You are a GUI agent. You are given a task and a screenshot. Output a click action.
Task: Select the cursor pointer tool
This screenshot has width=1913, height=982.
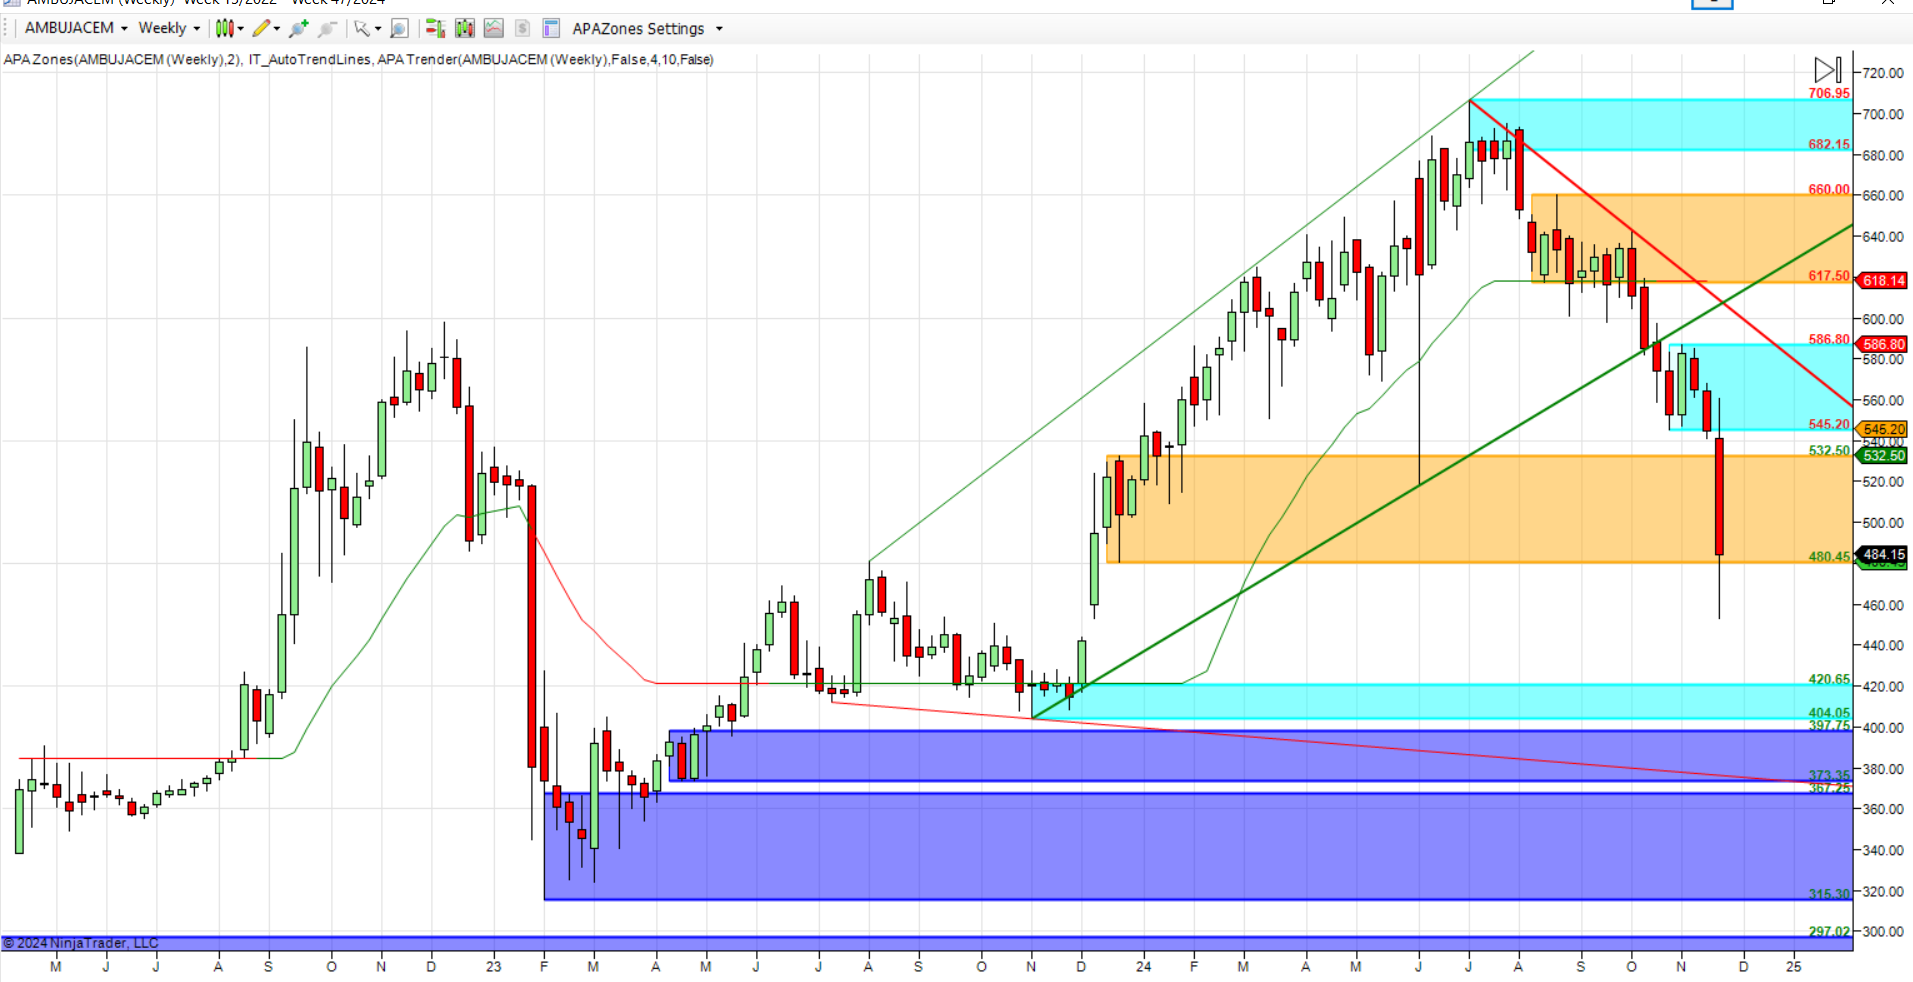pyautogui.click(x=362, y=28)
